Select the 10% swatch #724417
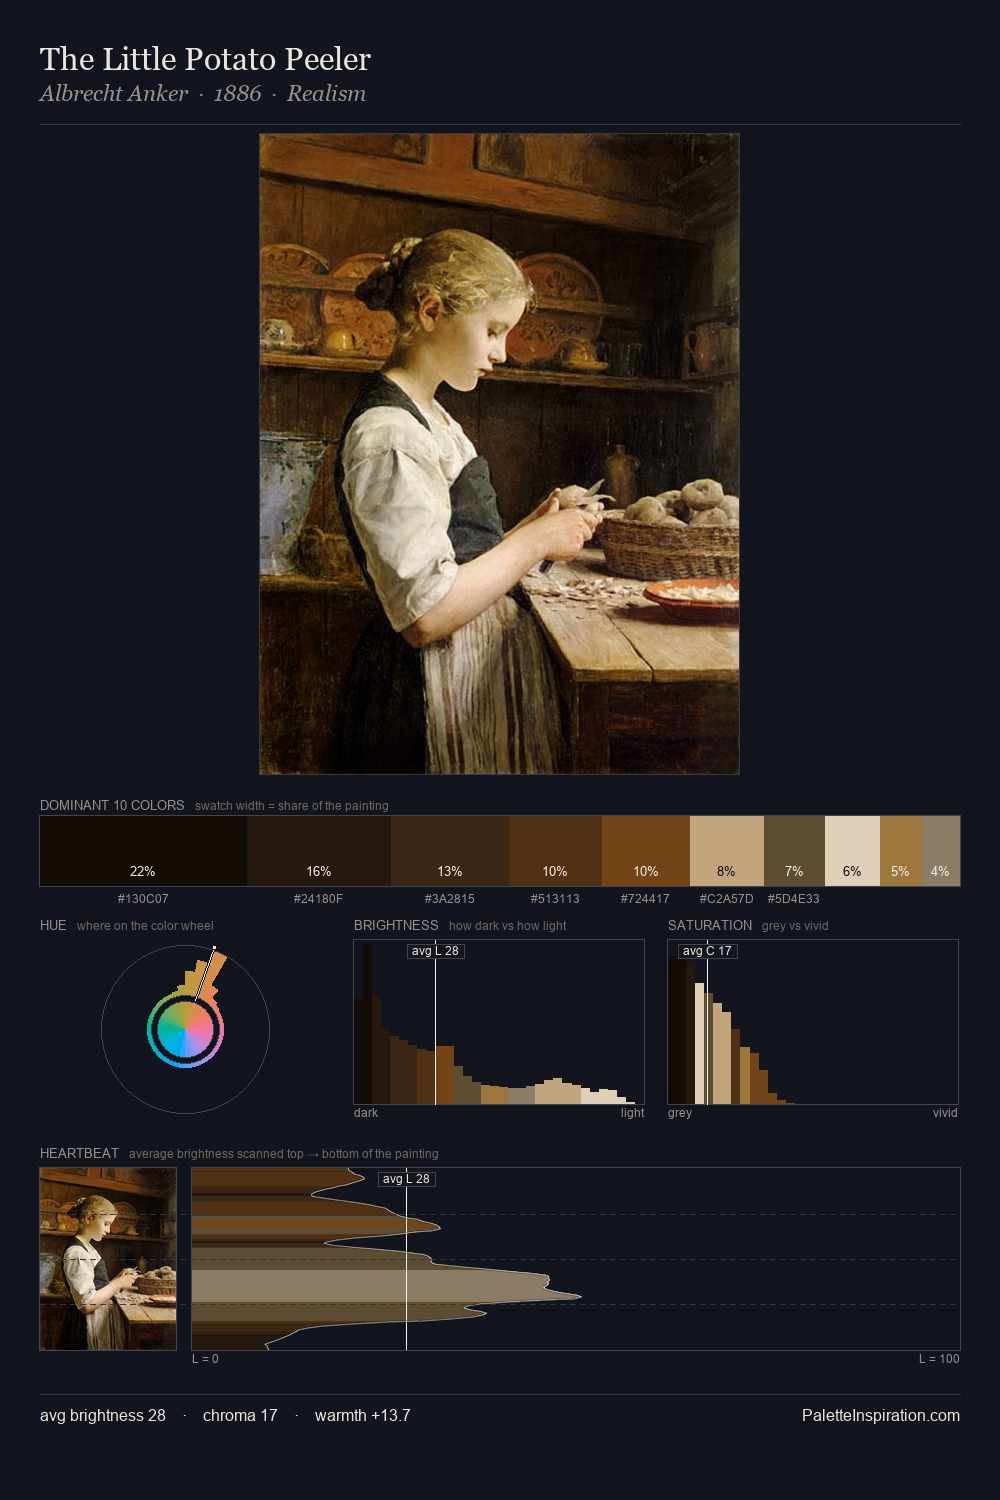The image size is (1000, 1500). point(646,851)
